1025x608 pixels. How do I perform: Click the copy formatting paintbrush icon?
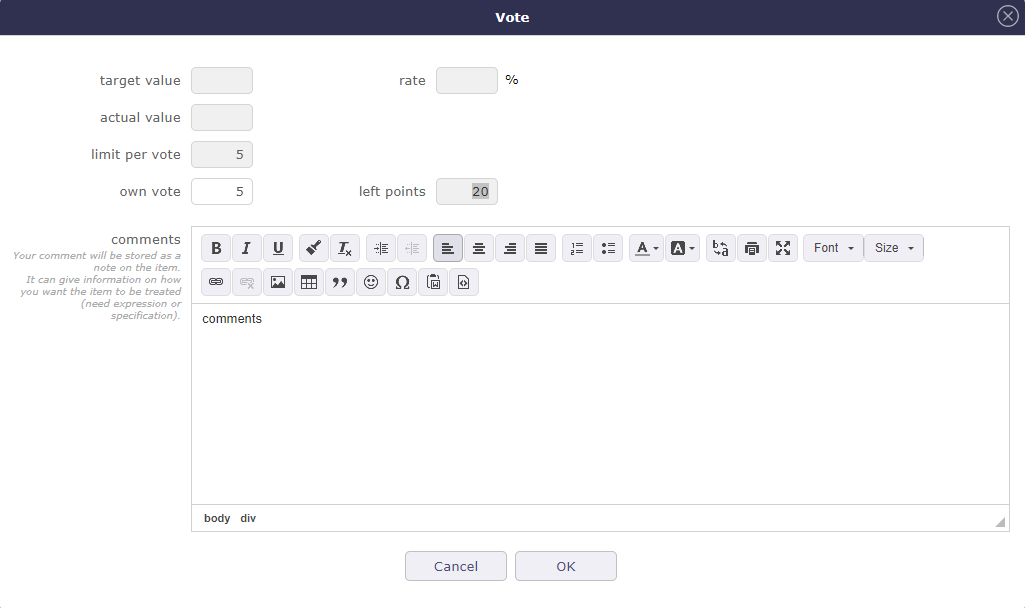tap(314, 248)
